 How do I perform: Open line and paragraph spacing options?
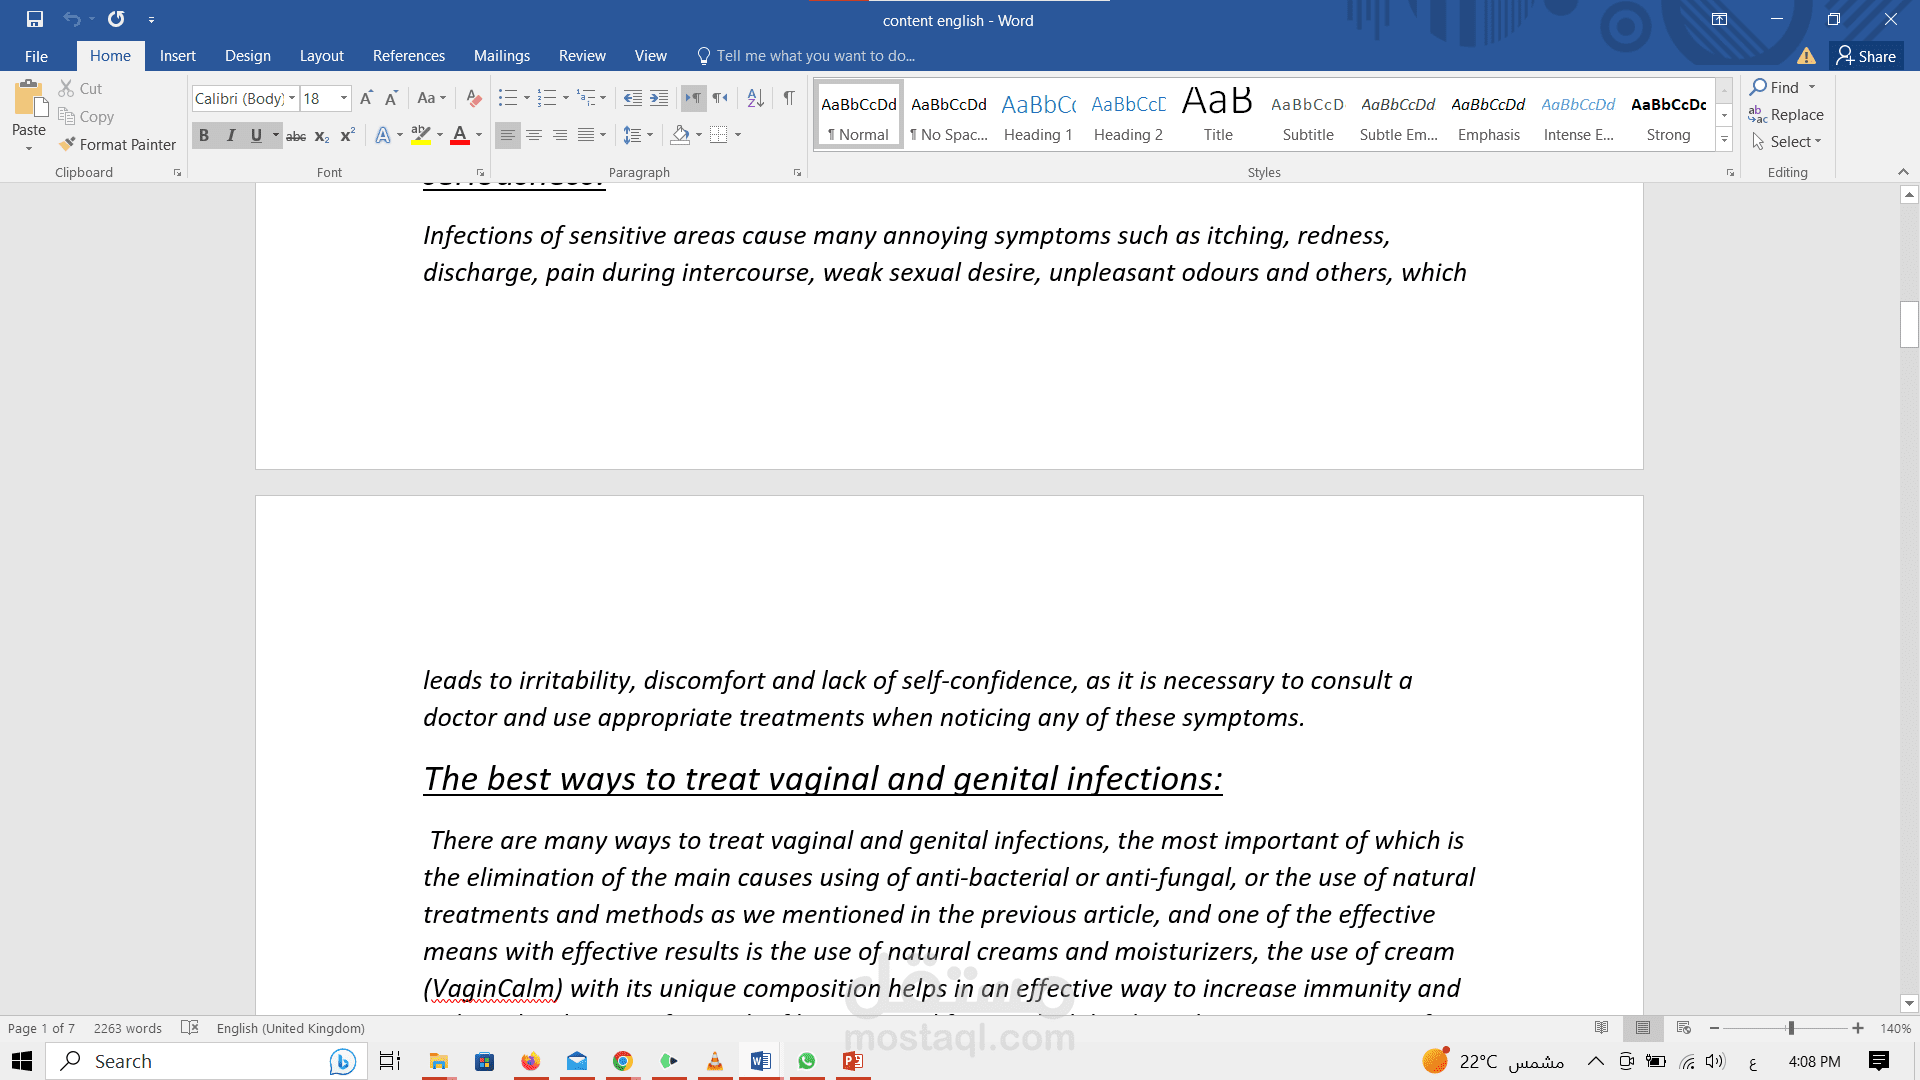[x=638, y=135]
